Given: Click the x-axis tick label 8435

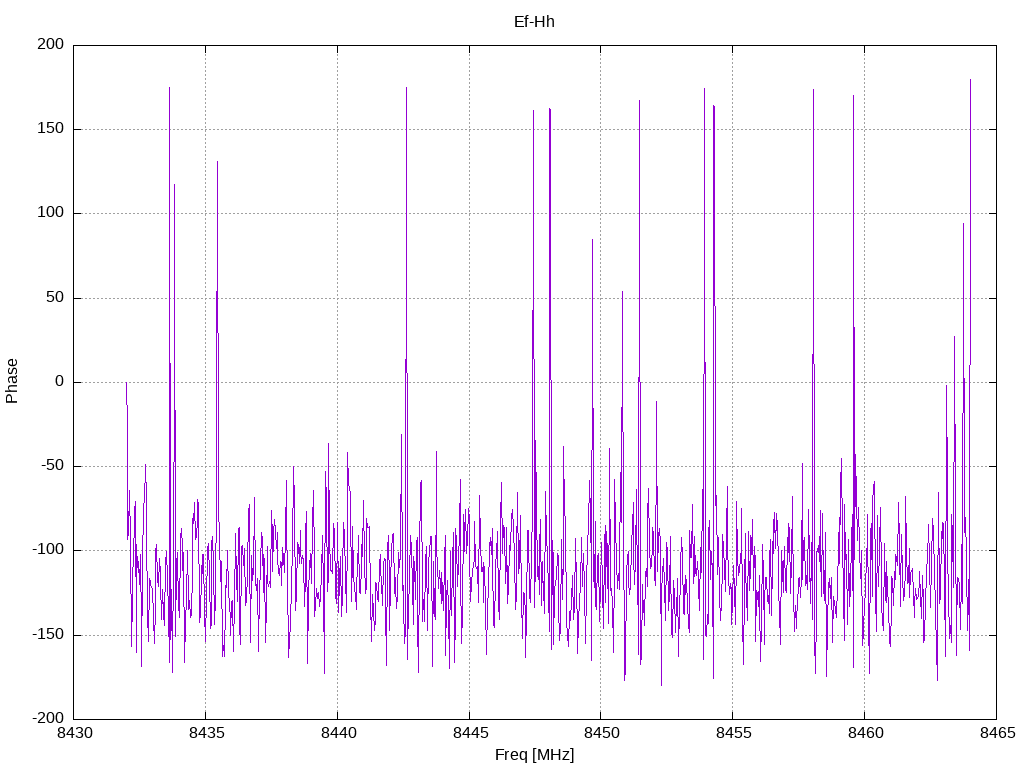Looking at the screenshot, I should tap(206, 733).
